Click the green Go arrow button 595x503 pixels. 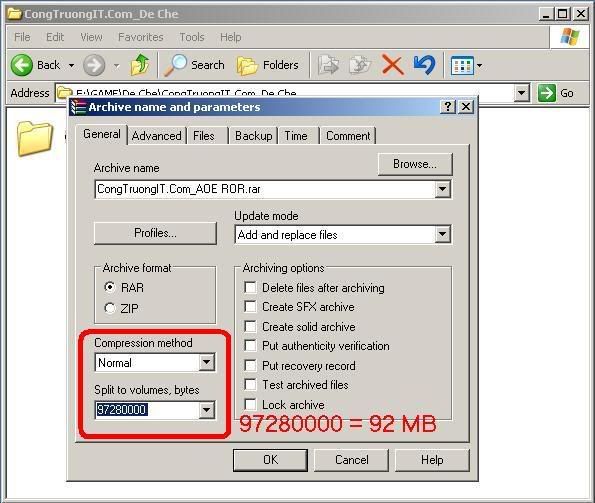(546, 93)
